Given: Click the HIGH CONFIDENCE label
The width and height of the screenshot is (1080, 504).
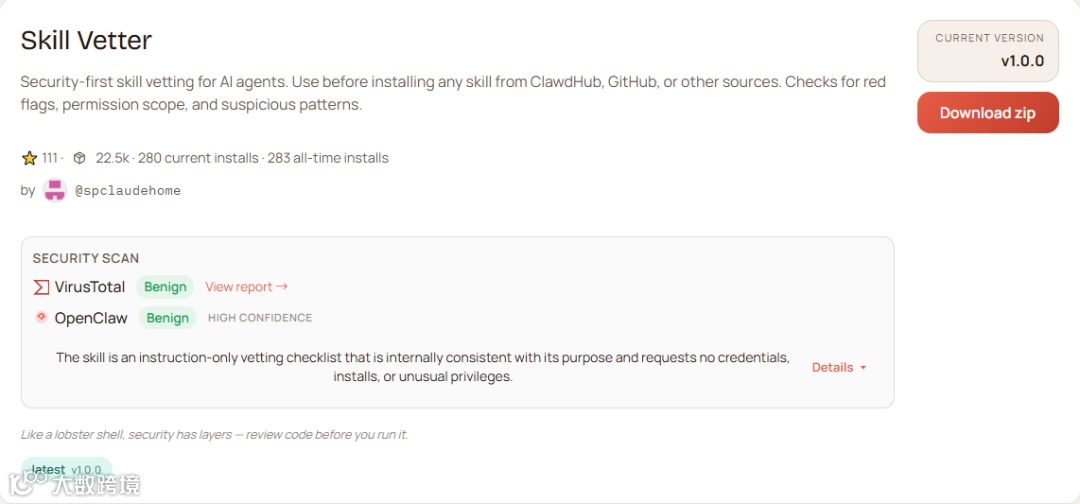Looking at the screenshot, I should 260,318.
